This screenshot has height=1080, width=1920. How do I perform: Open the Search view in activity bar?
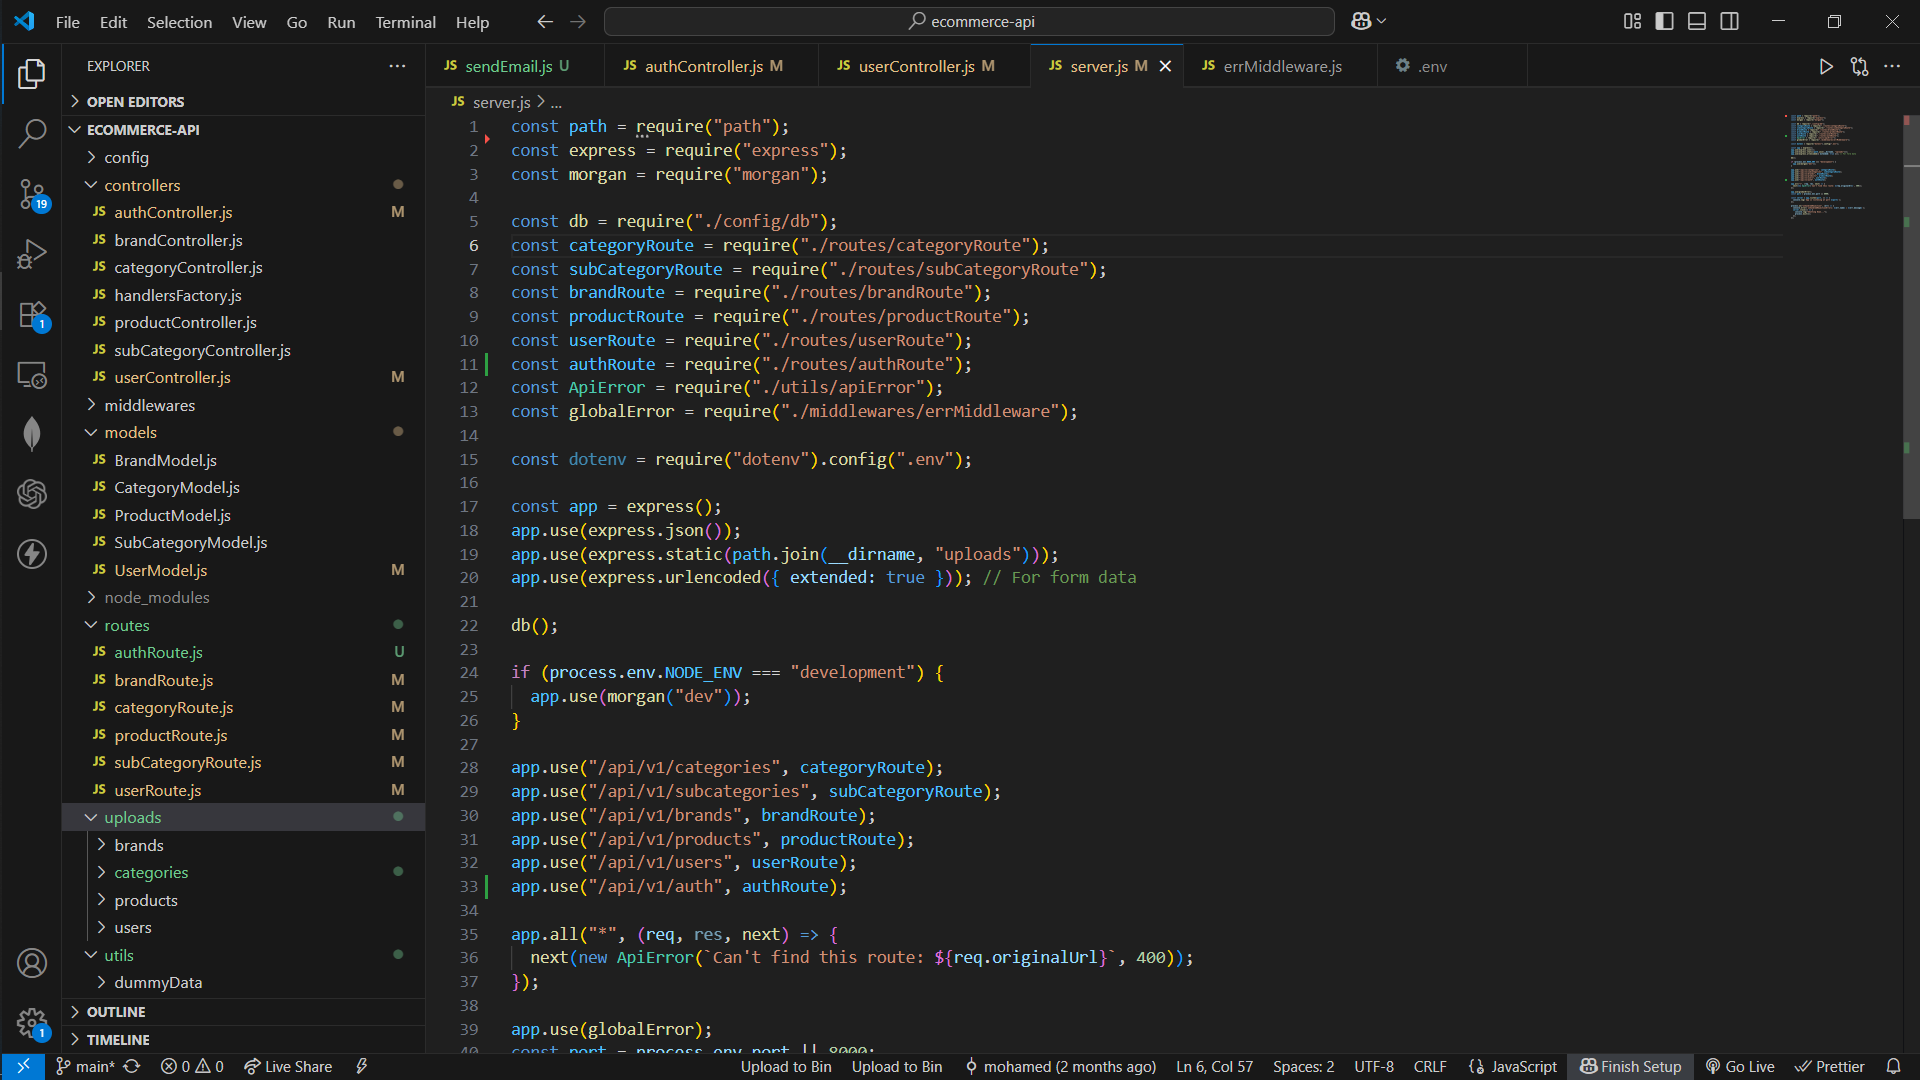[32, 133]
